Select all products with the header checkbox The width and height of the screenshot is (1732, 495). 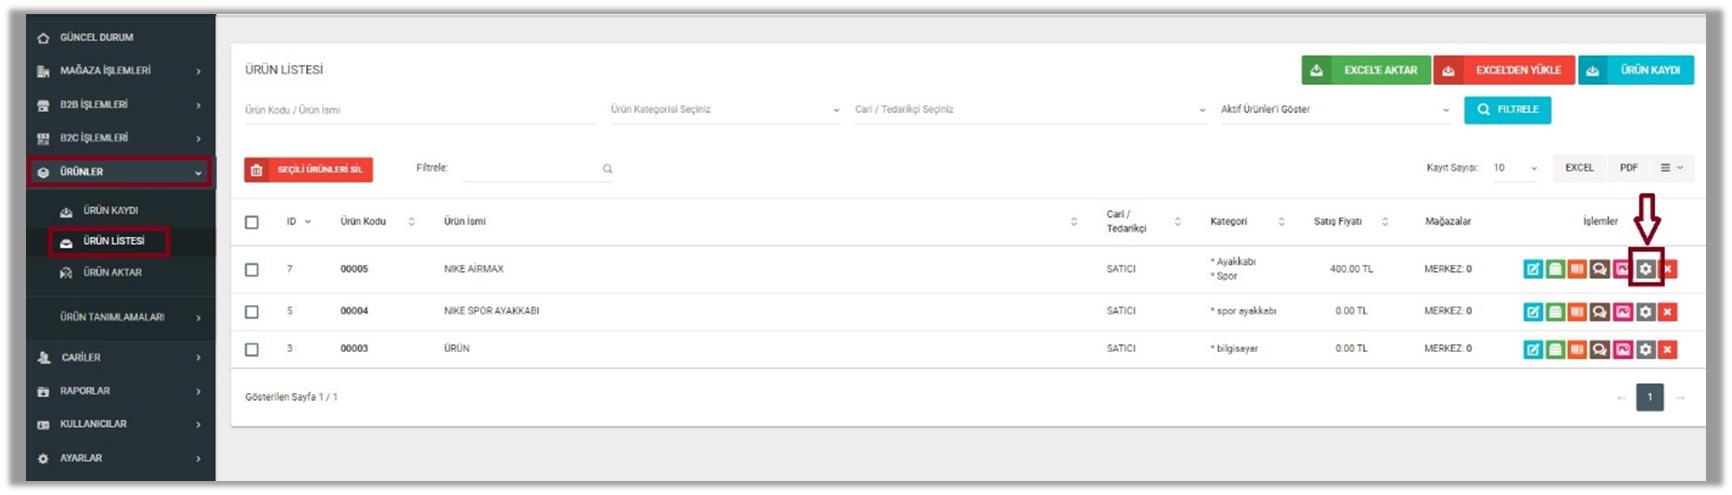252,222
